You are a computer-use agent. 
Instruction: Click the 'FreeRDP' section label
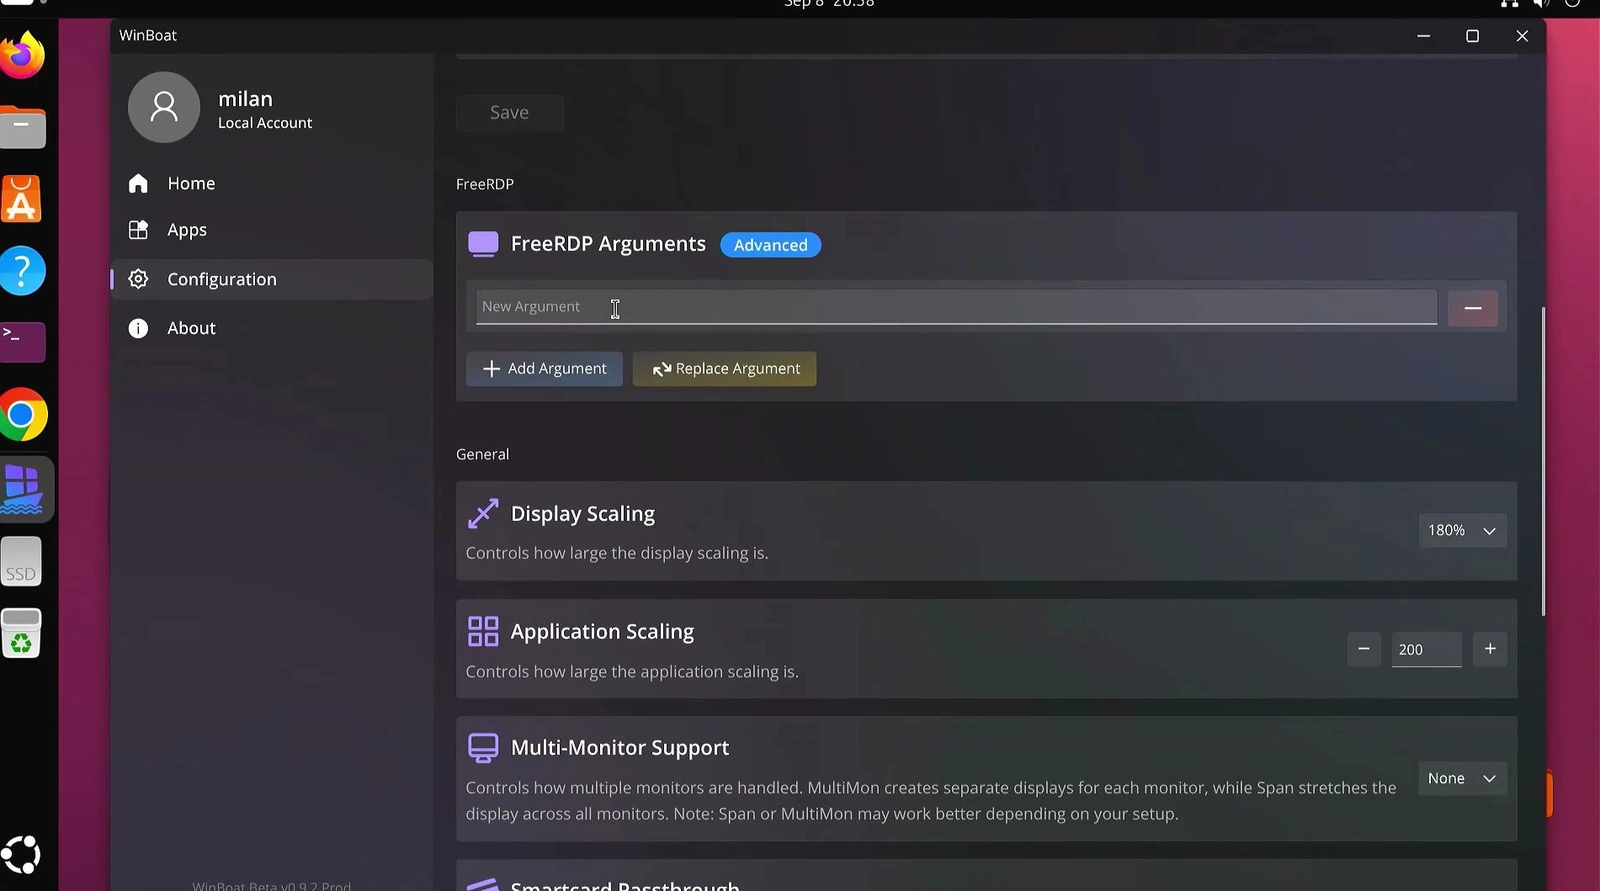coord(485,184)
